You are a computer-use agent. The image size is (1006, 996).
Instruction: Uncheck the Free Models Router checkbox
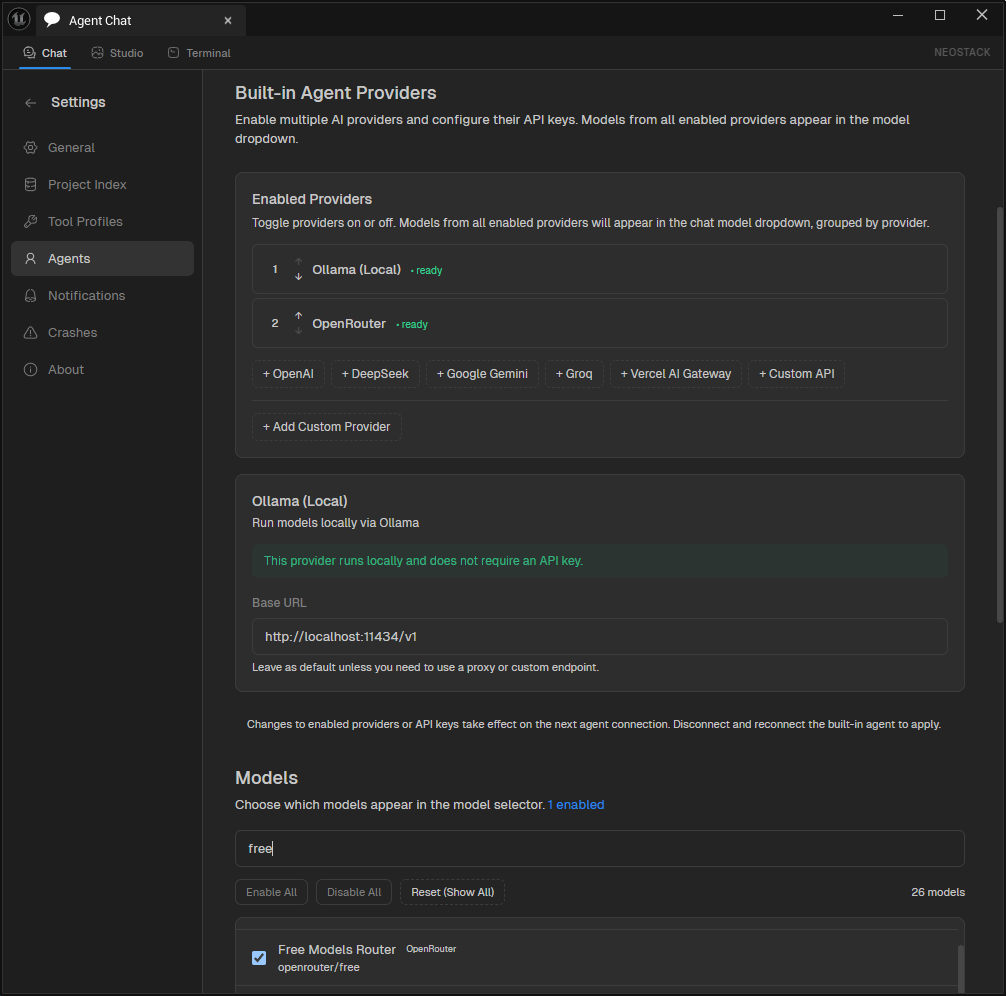click(x=259, y=958)
